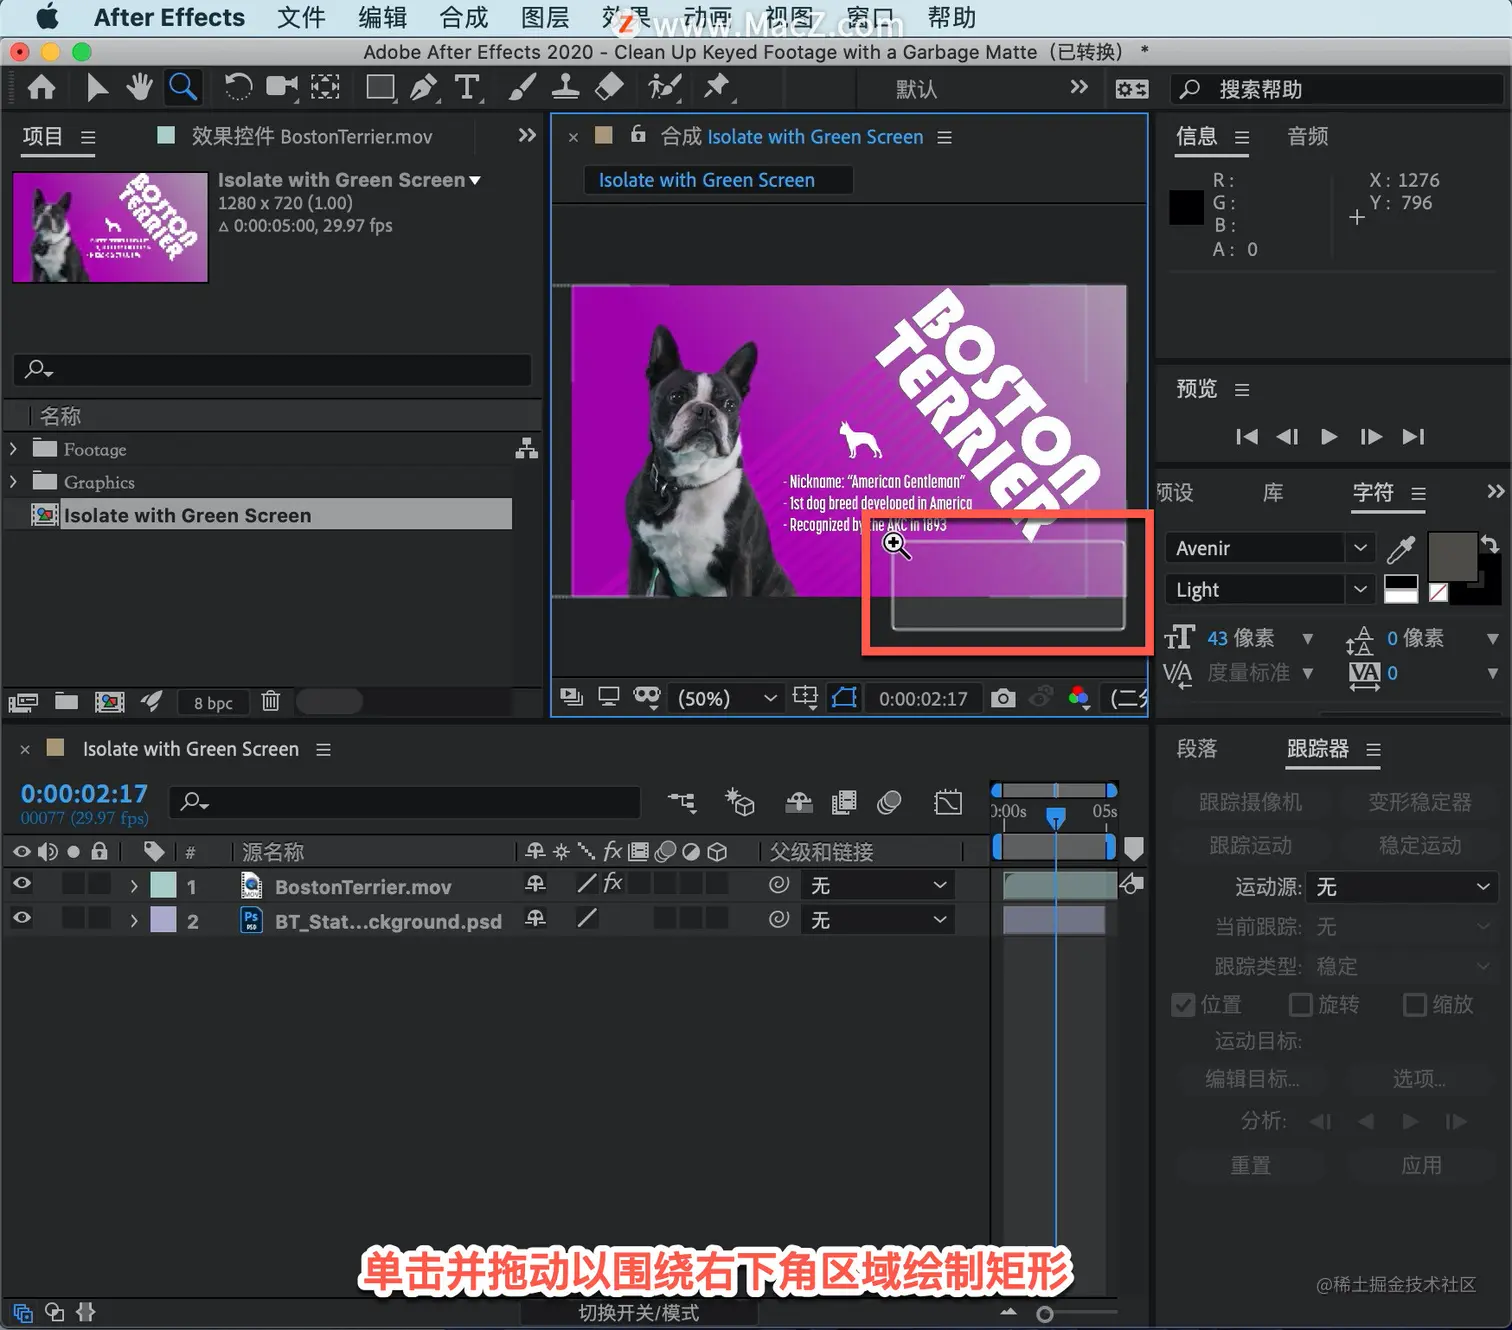Click the 默认 workspace label

916,89
